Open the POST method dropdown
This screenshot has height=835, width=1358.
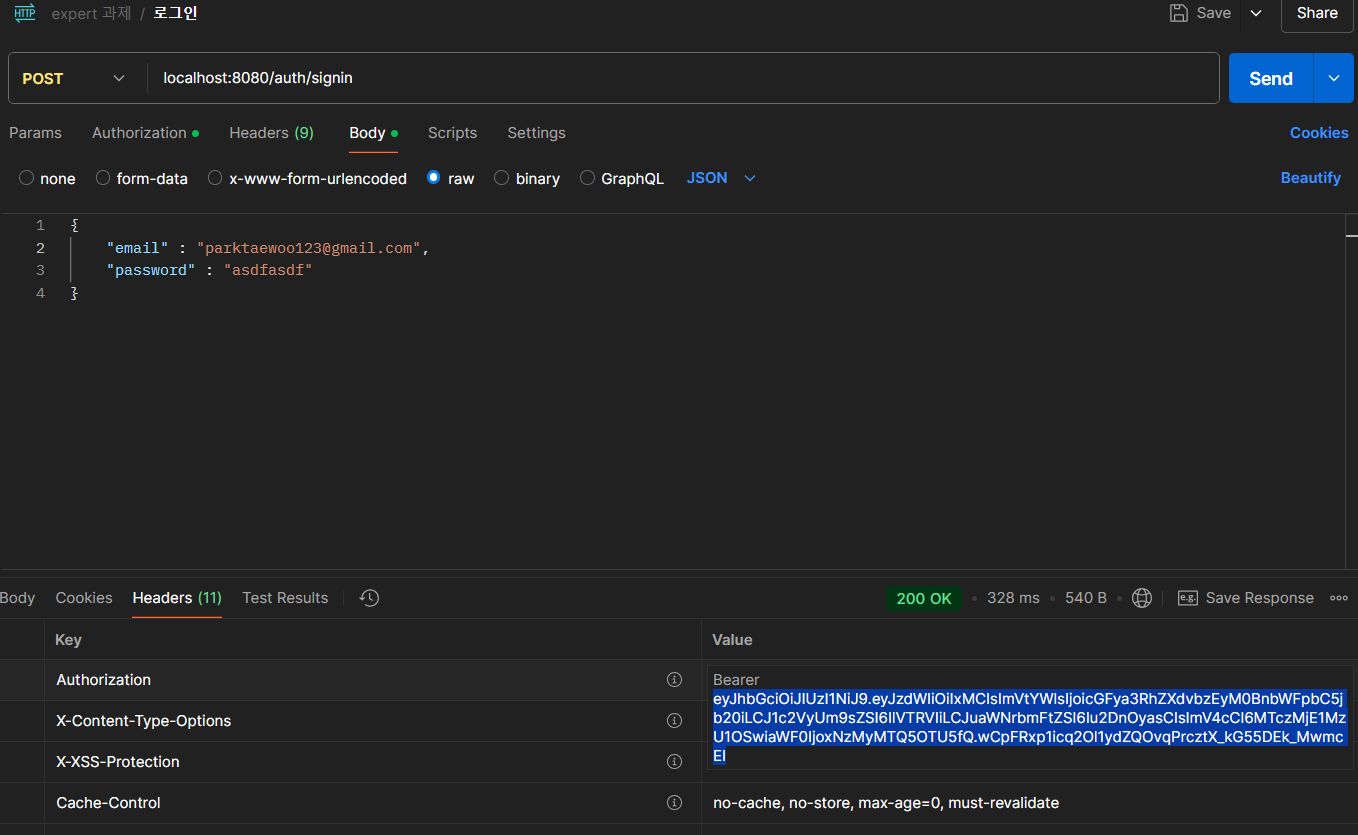click(x=74, y=78)
